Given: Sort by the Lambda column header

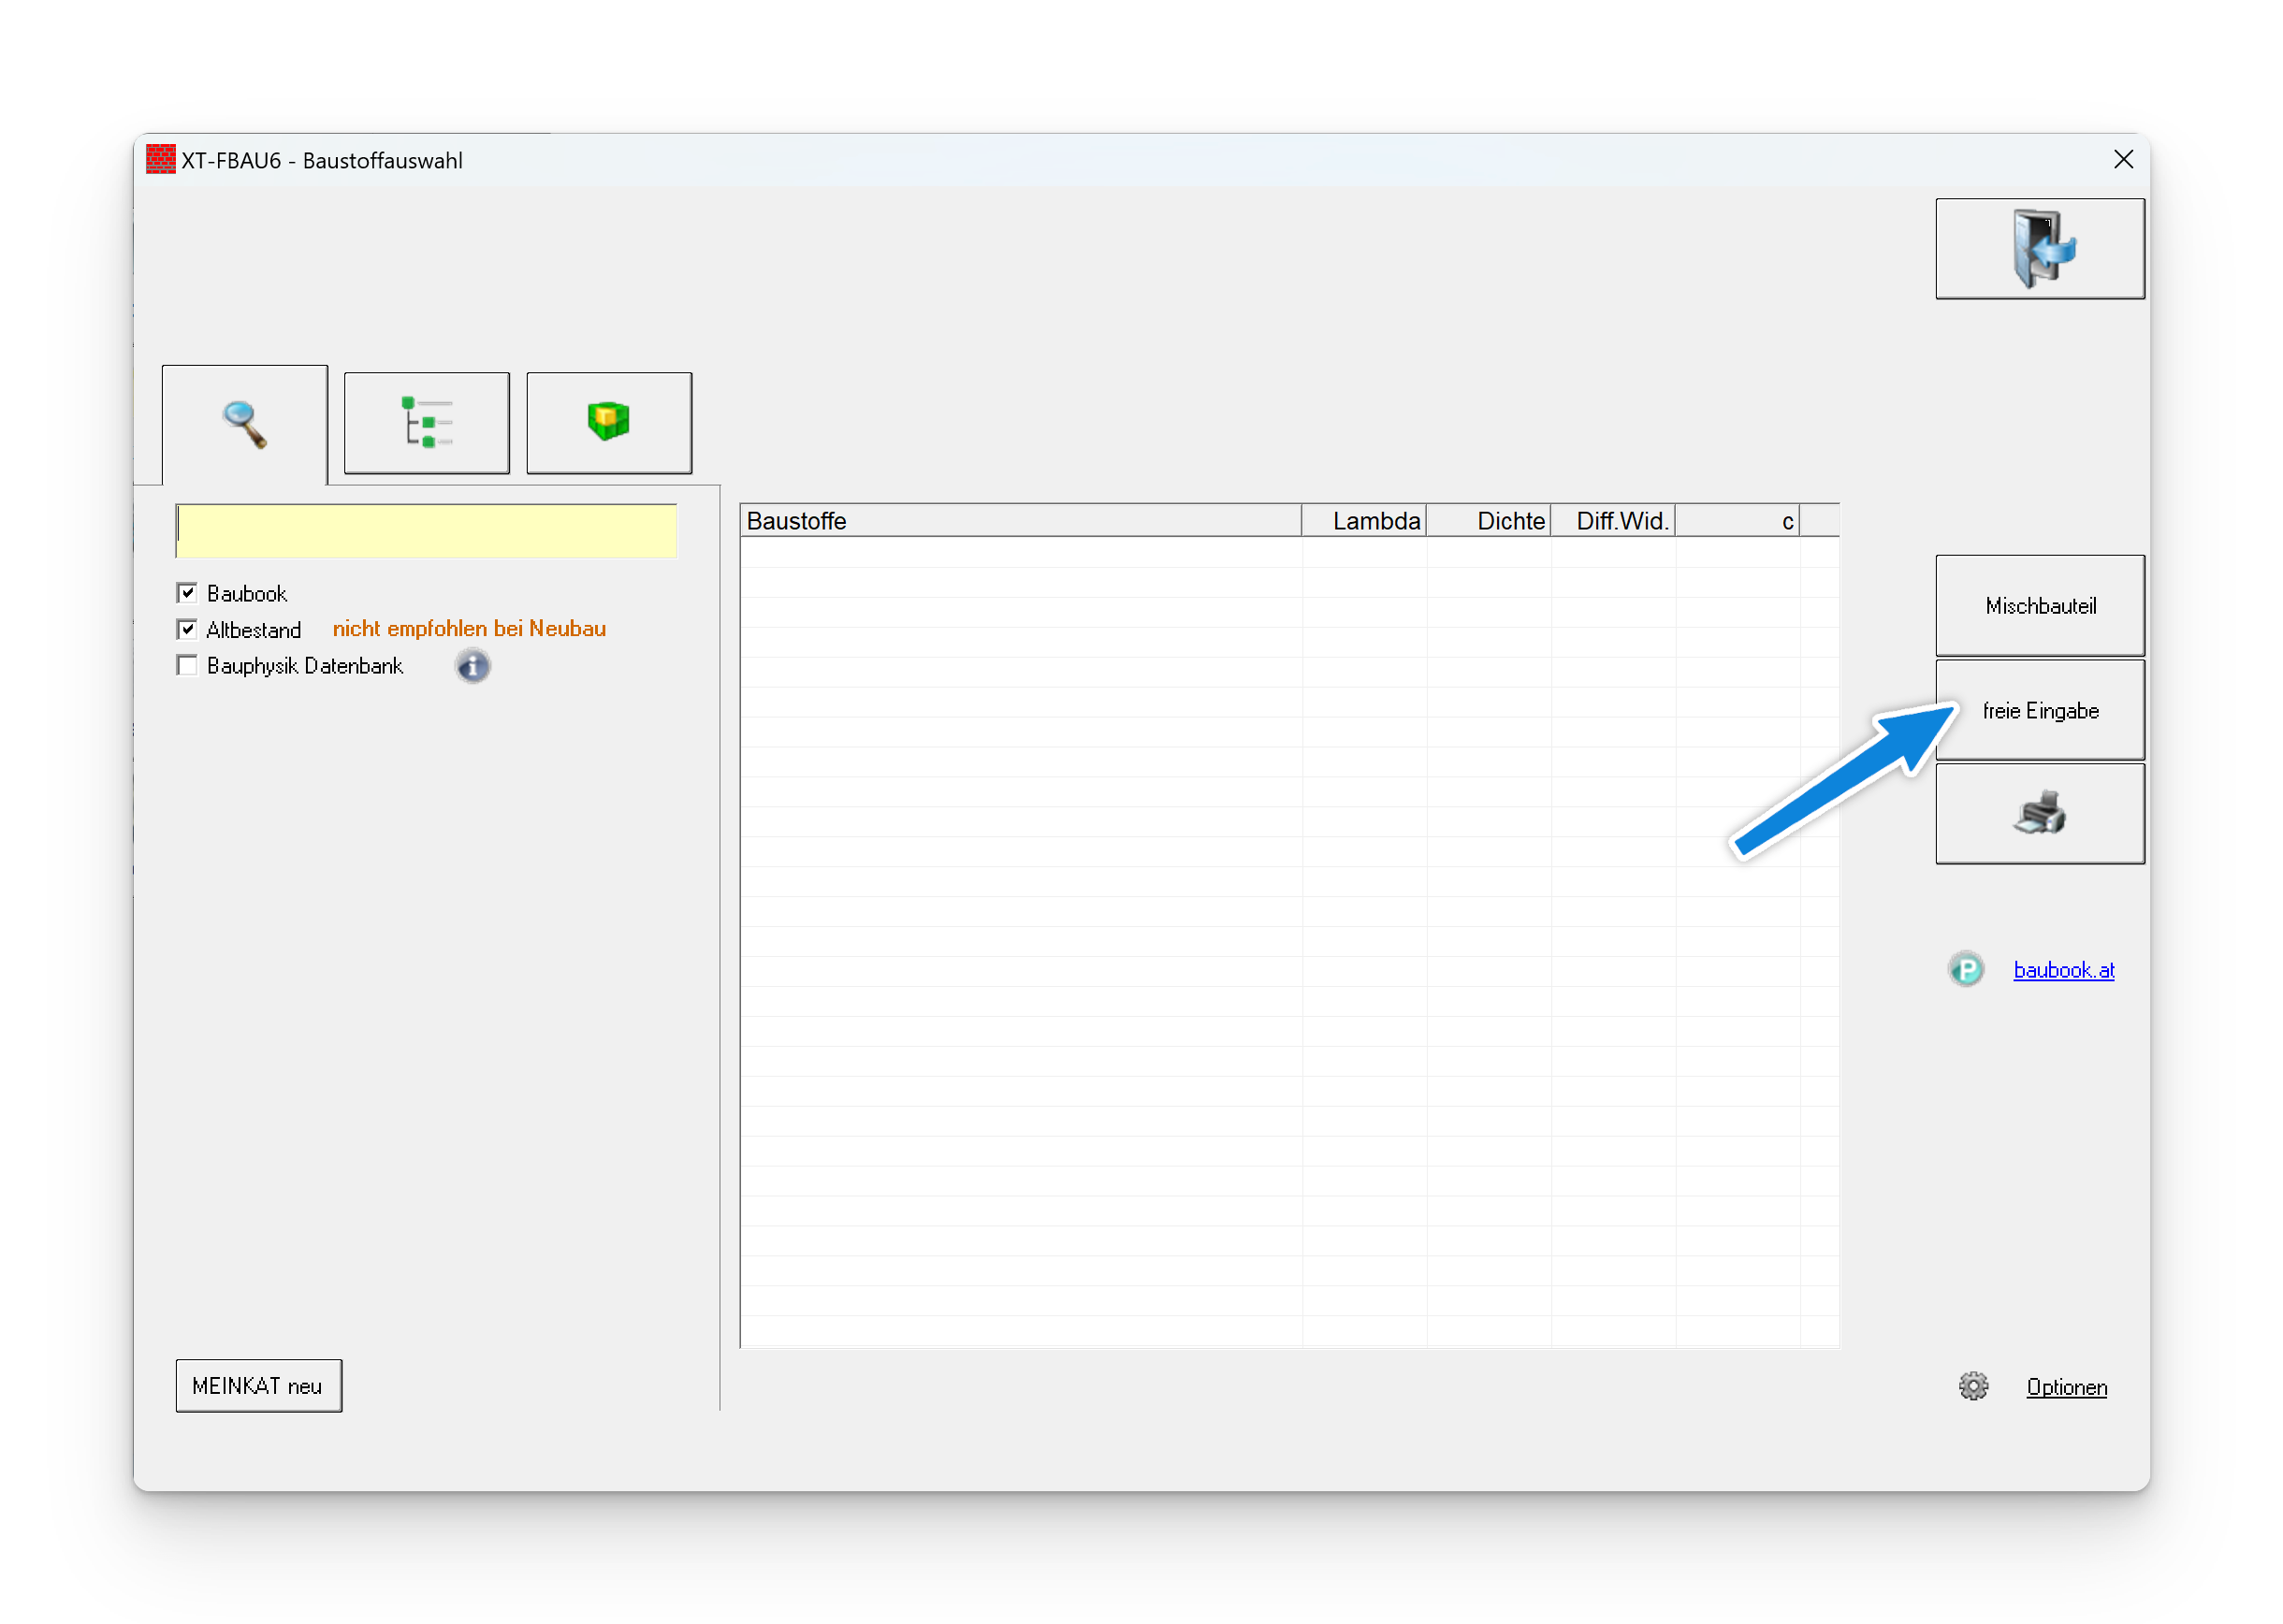Looking at the screenshot, I should [1364, 521].
